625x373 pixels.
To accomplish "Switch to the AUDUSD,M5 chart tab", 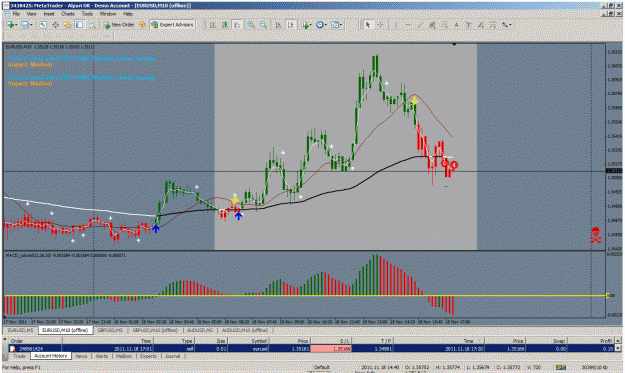I will click(x=200, y=330).
